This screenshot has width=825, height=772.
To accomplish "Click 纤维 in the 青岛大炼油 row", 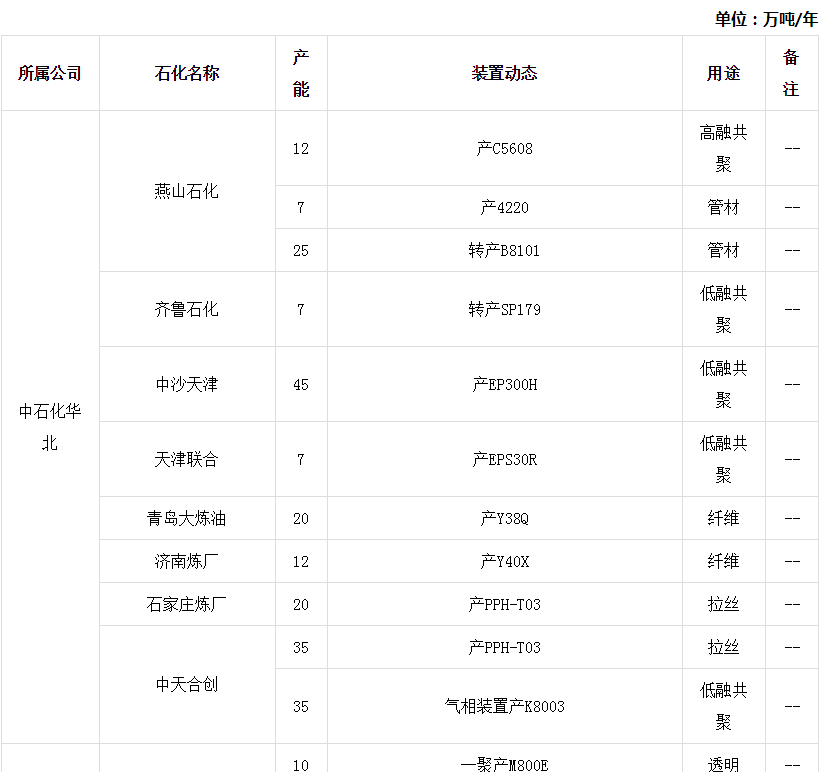I will click(x=723, y=518).
